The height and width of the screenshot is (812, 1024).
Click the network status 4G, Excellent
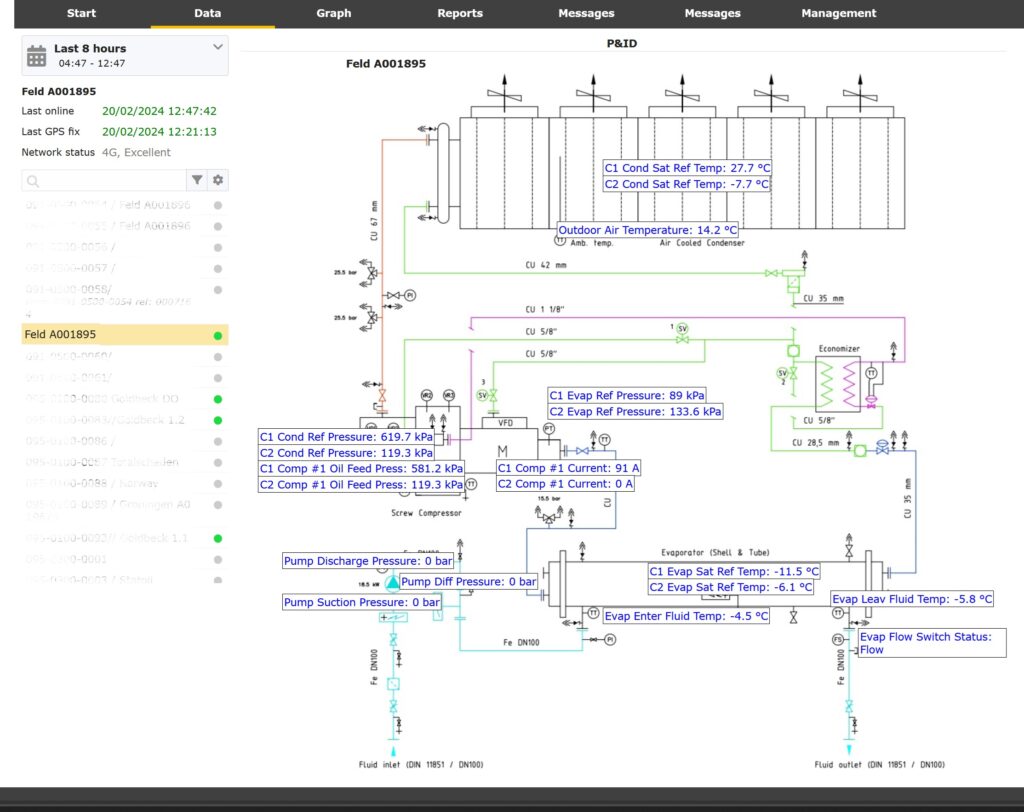pyautogui.click(x=136, y=152)
